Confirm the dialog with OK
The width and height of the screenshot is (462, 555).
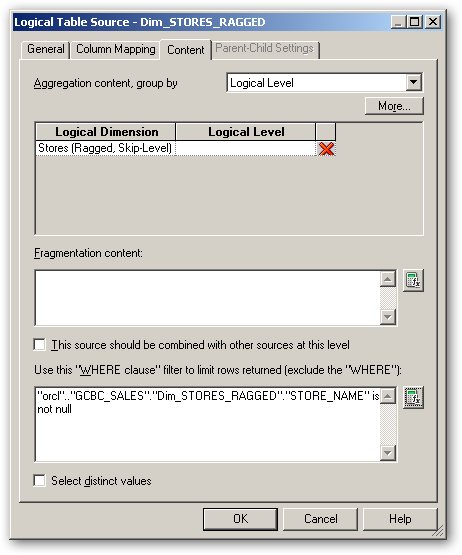[x=240, y=519]
